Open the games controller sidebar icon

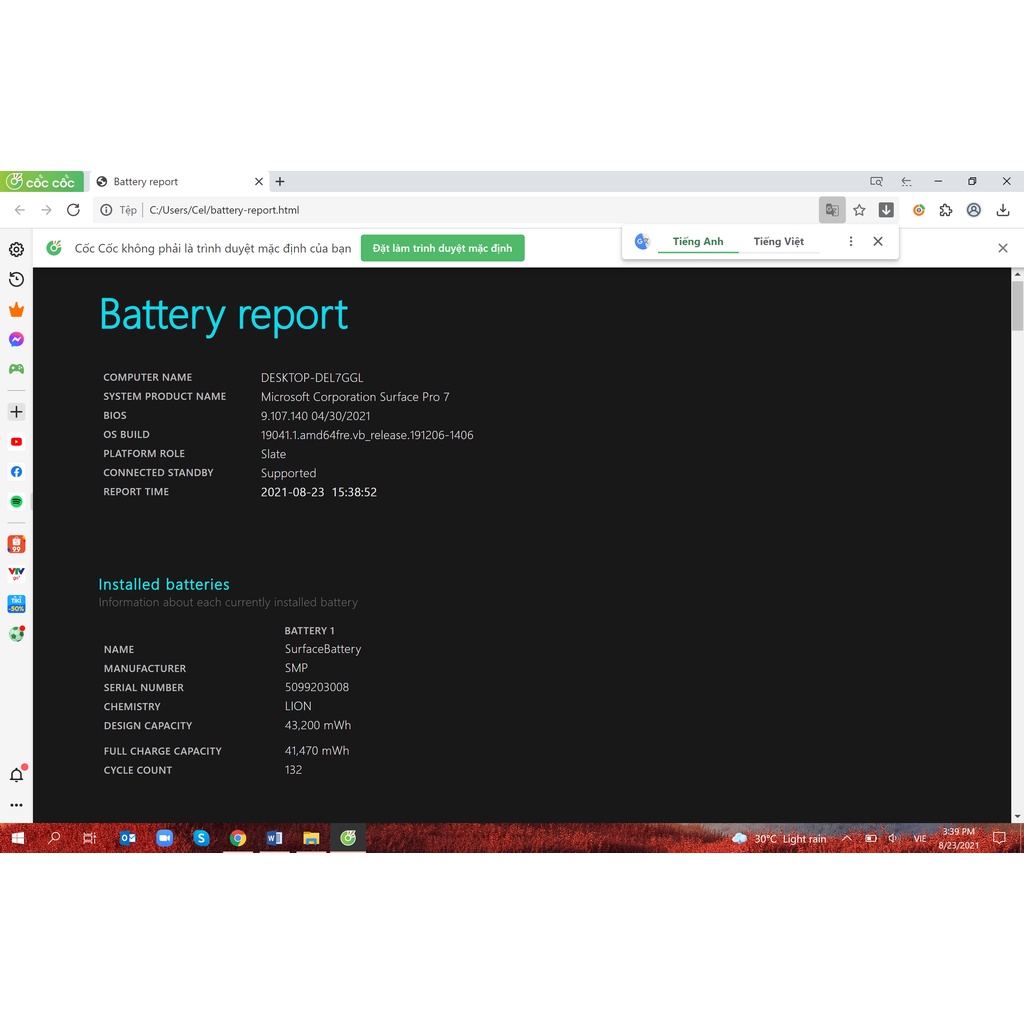[16, 369]
